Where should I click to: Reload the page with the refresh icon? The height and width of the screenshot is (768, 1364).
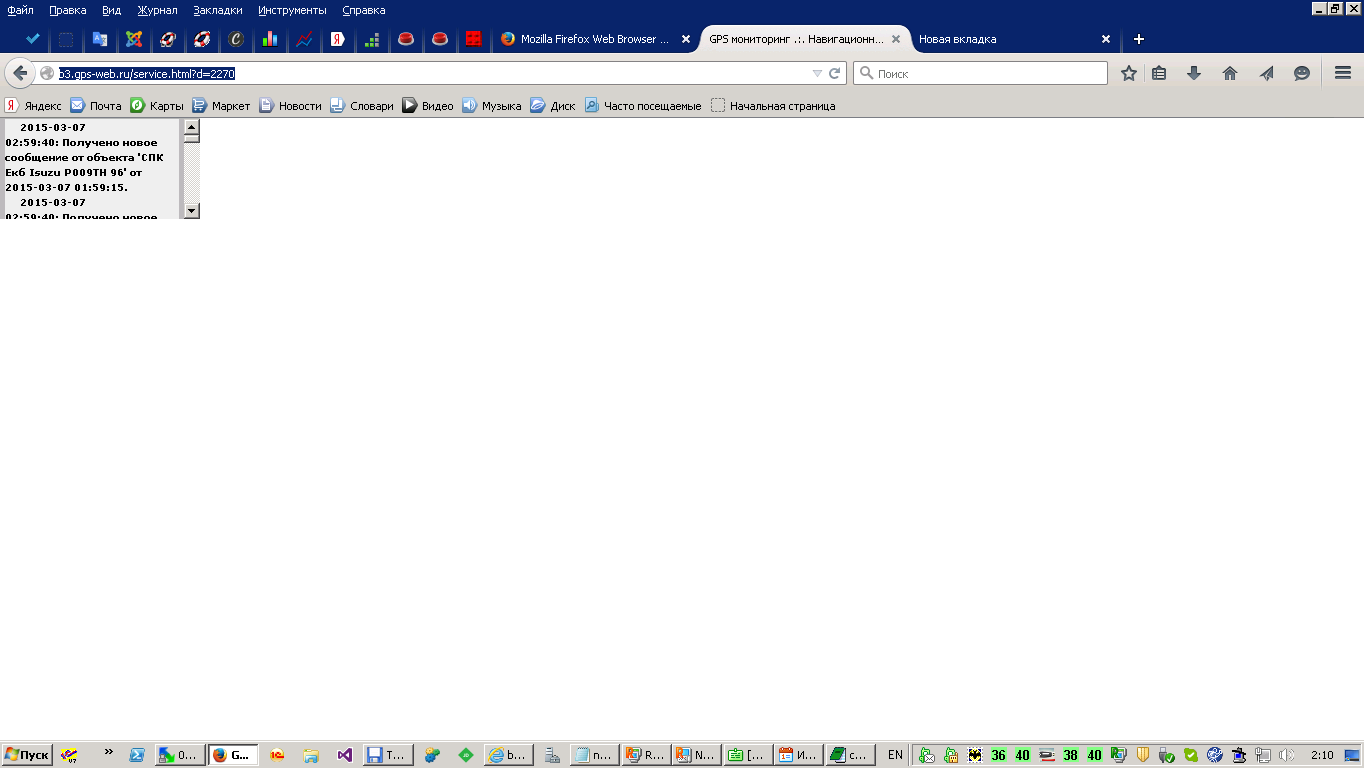click(x=834, y=73)
